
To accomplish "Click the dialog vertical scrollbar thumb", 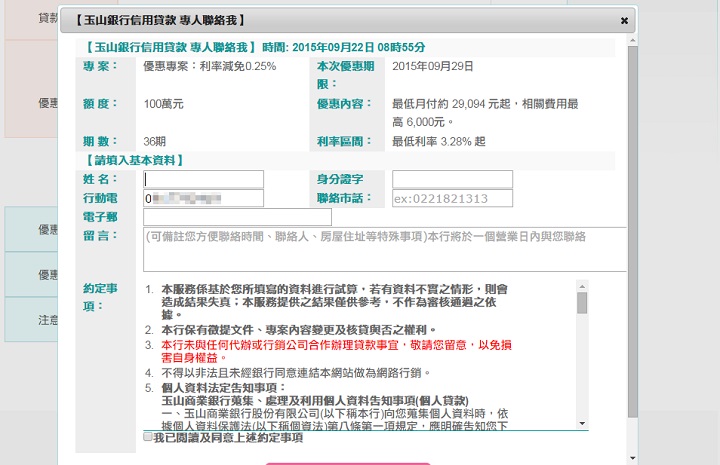I will (633, 232).
